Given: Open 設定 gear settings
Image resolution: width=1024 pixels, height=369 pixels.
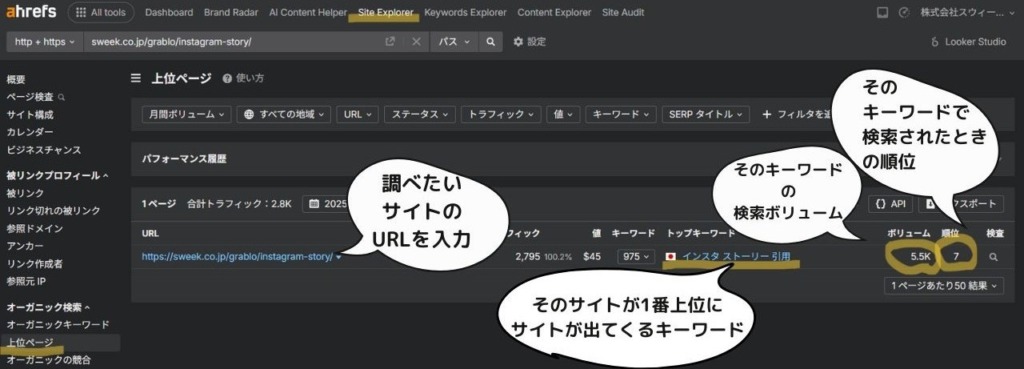Looking at the screenshot, I should [529, 42].
